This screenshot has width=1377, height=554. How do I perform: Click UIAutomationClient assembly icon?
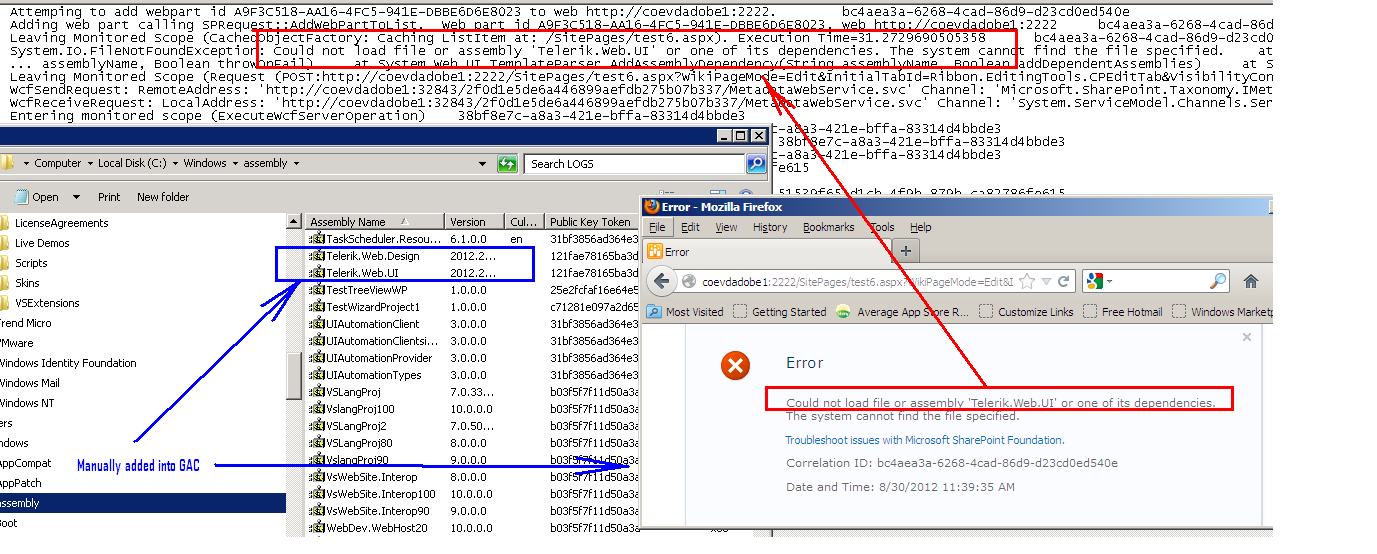coord(317,324)
